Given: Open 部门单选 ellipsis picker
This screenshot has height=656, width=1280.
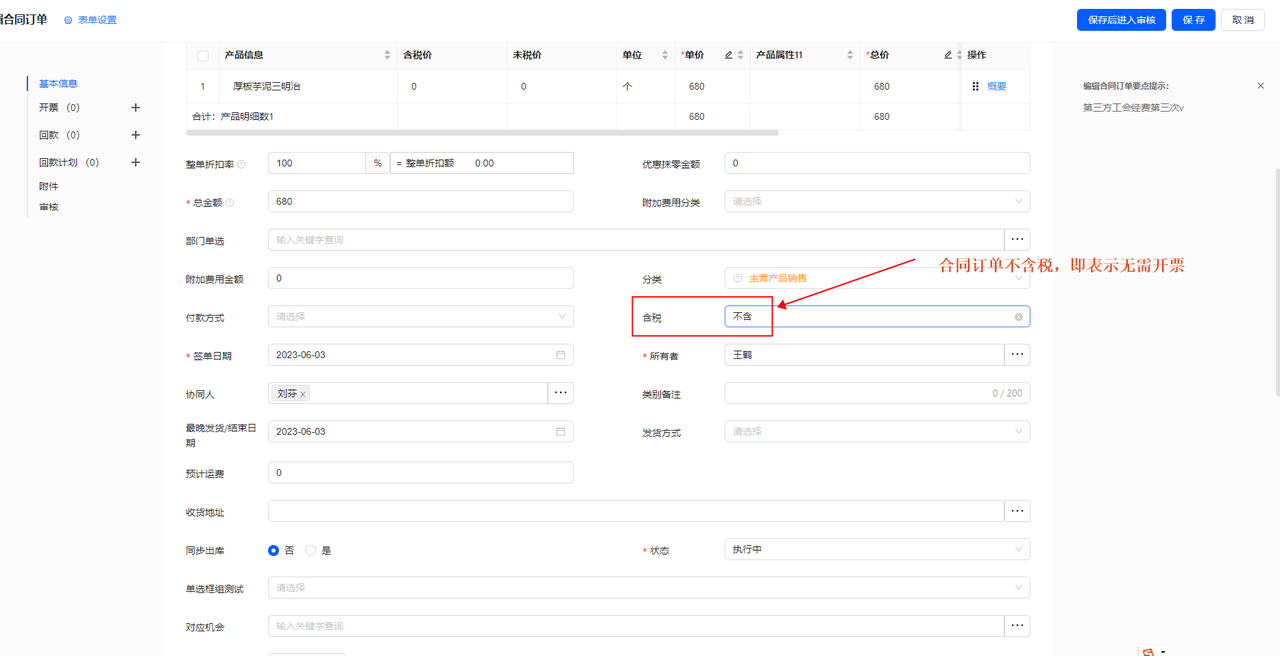Looking at the screenshot, I should tap(1017, 240).
